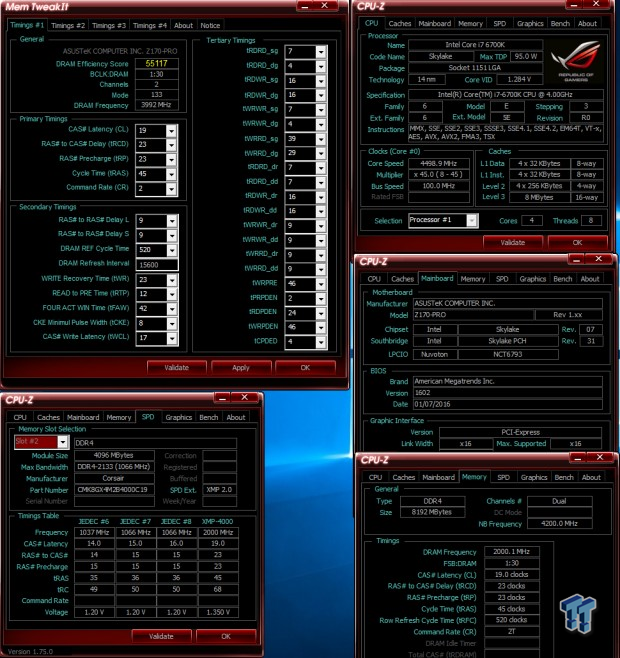Click OK button in Mem TweakIt
Viewport: 620px width, 658px height.
point(305,368)
